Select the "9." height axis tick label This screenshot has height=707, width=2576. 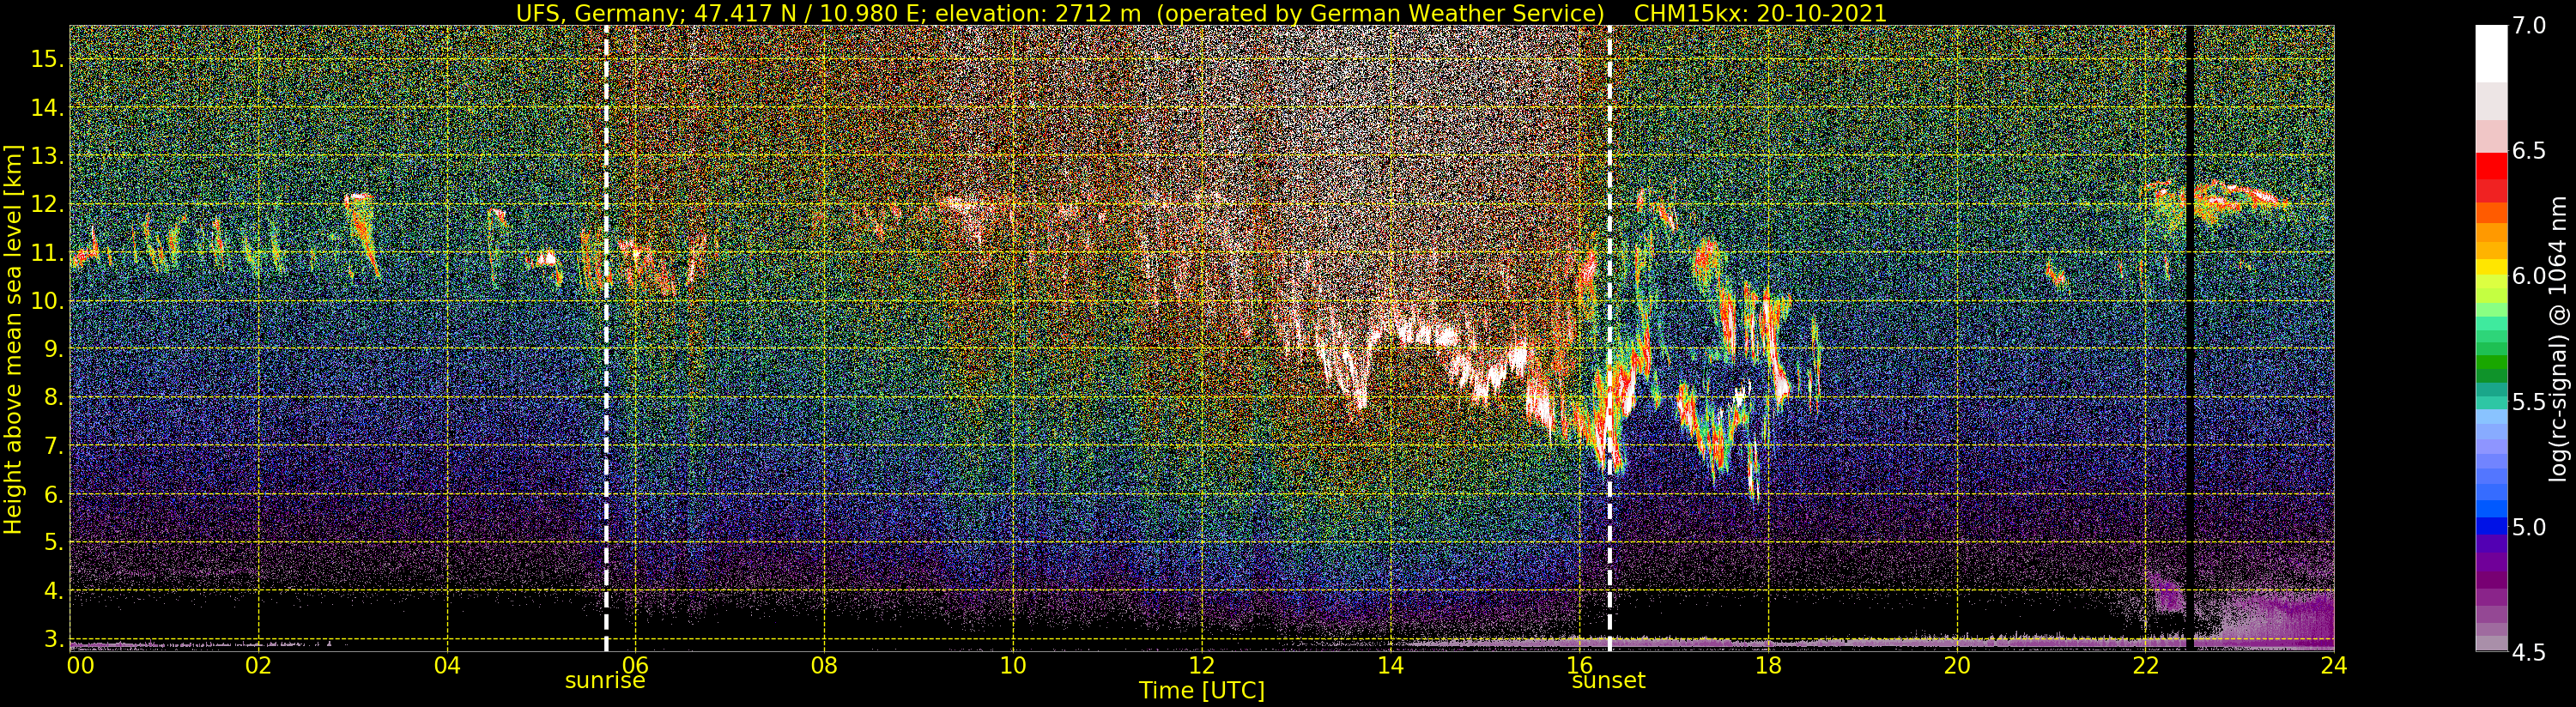click(54, 349)
